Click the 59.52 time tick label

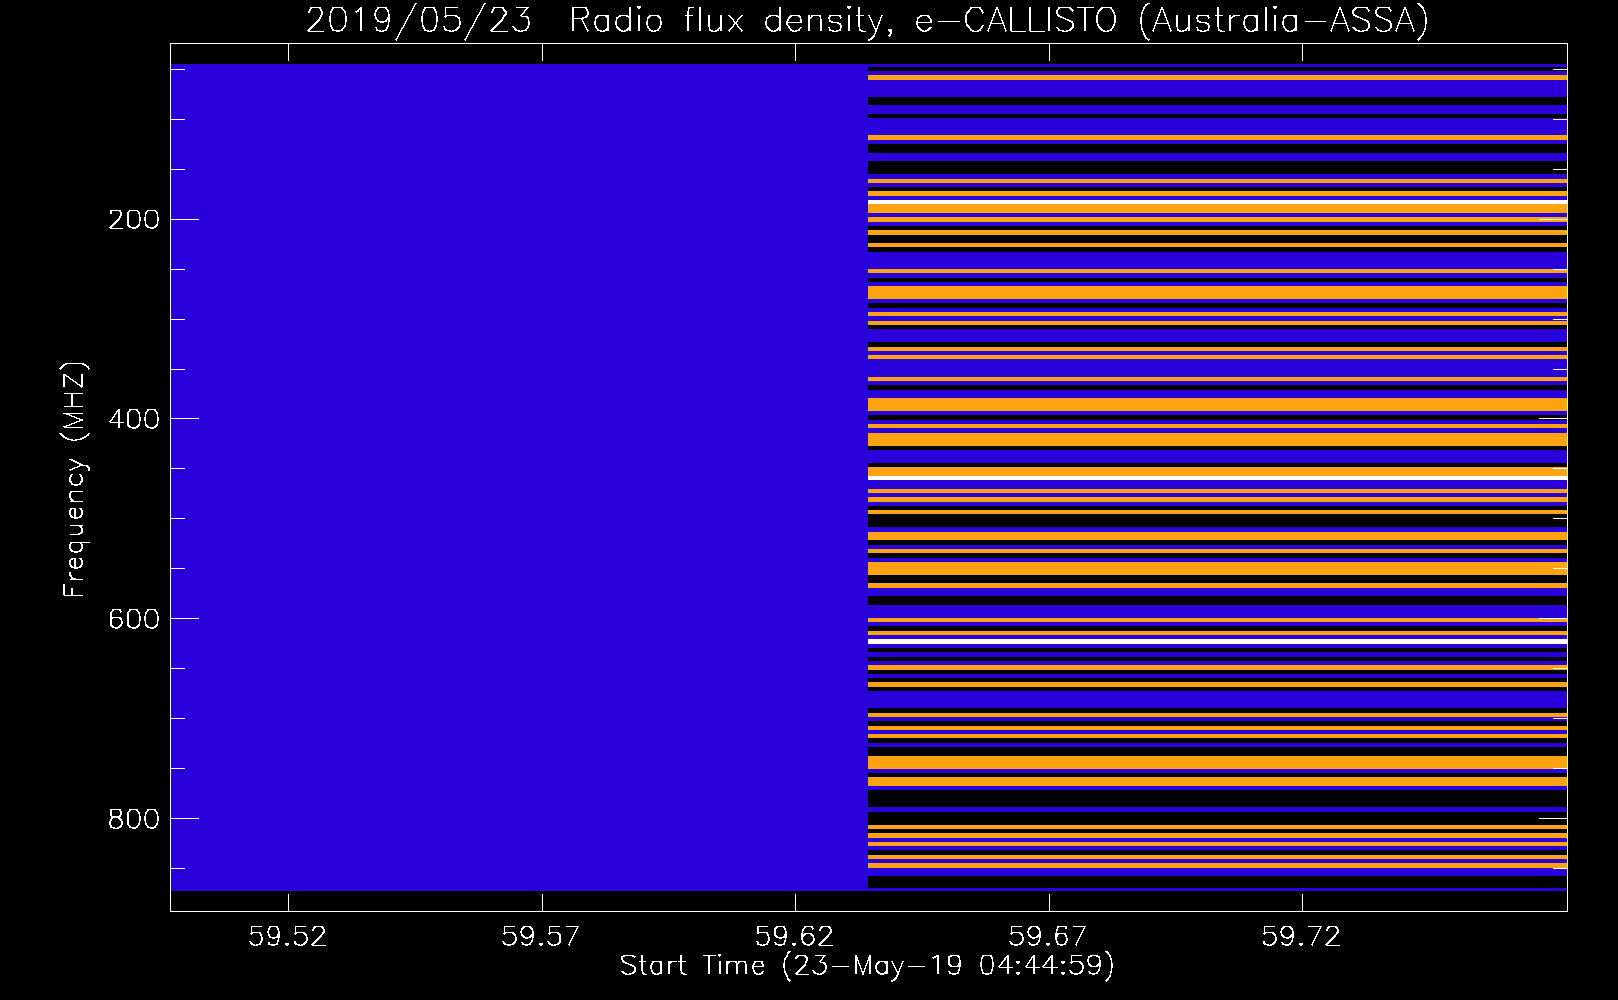tap(288, 937)
